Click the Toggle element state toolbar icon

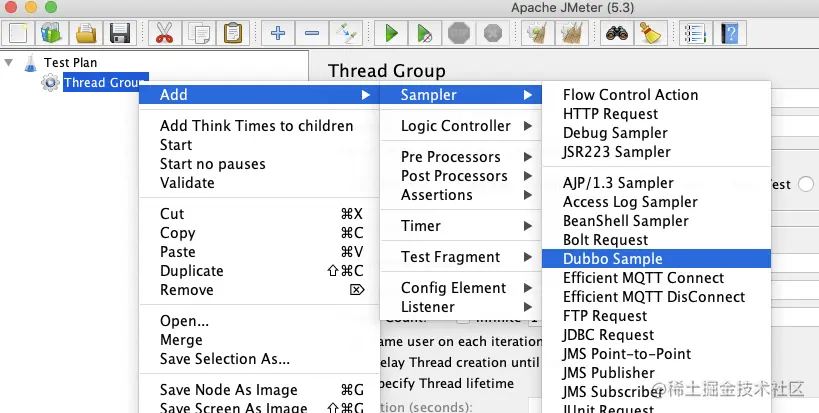click(346, 33)
